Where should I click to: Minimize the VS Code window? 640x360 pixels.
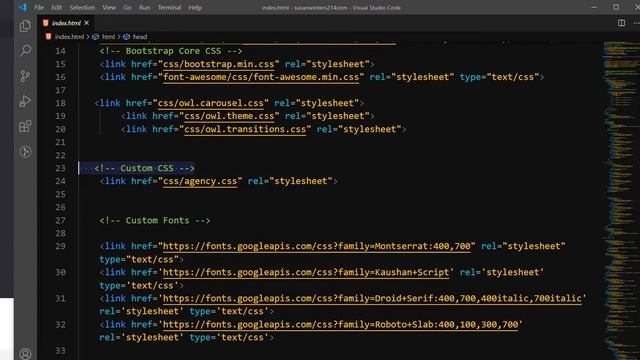(594, 7)
